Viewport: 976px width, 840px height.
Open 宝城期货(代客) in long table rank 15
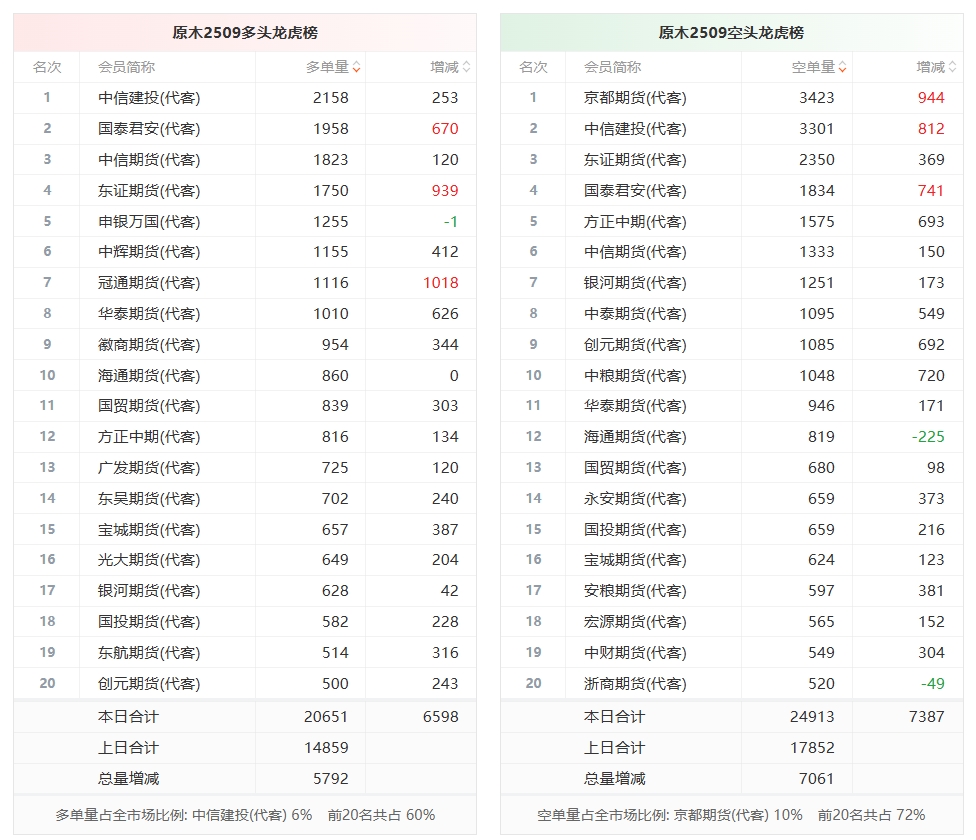tap(149, 530)
